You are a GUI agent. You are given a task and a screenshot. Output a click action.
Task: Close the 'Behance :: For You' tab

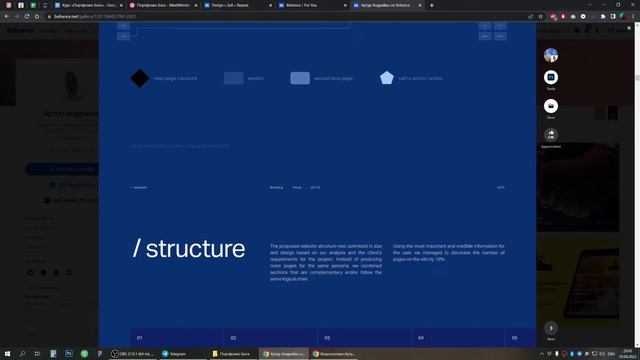(345, 5)
